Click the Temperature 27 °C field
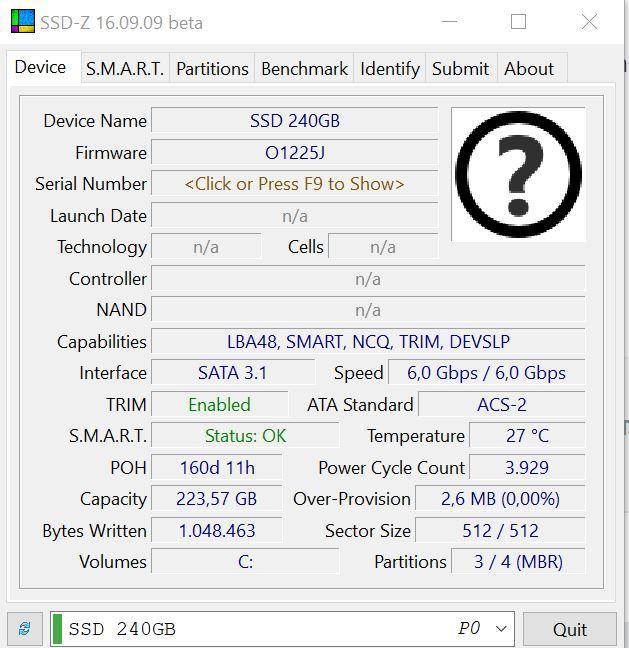The width and height of the screenshot is (629, 648). 527,436
